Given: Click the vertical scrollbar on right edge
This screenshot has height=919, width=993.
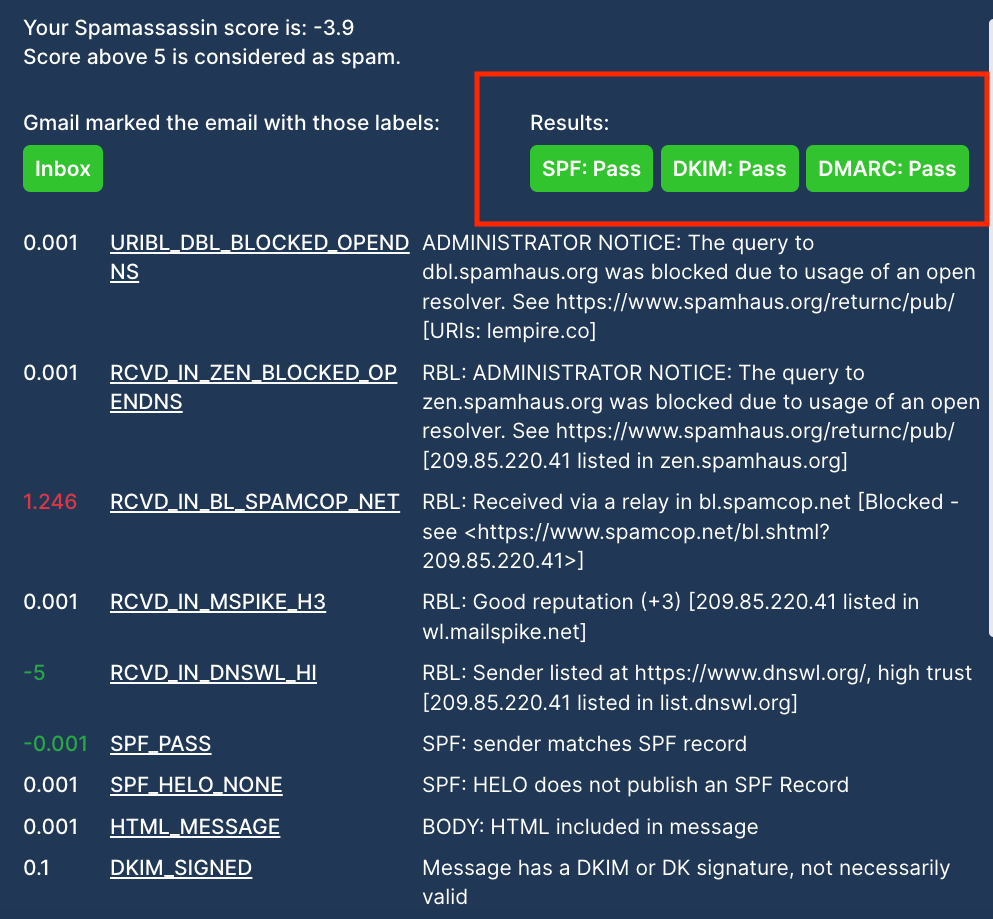Looking at the screenshot, I should [x=989, y=330].
